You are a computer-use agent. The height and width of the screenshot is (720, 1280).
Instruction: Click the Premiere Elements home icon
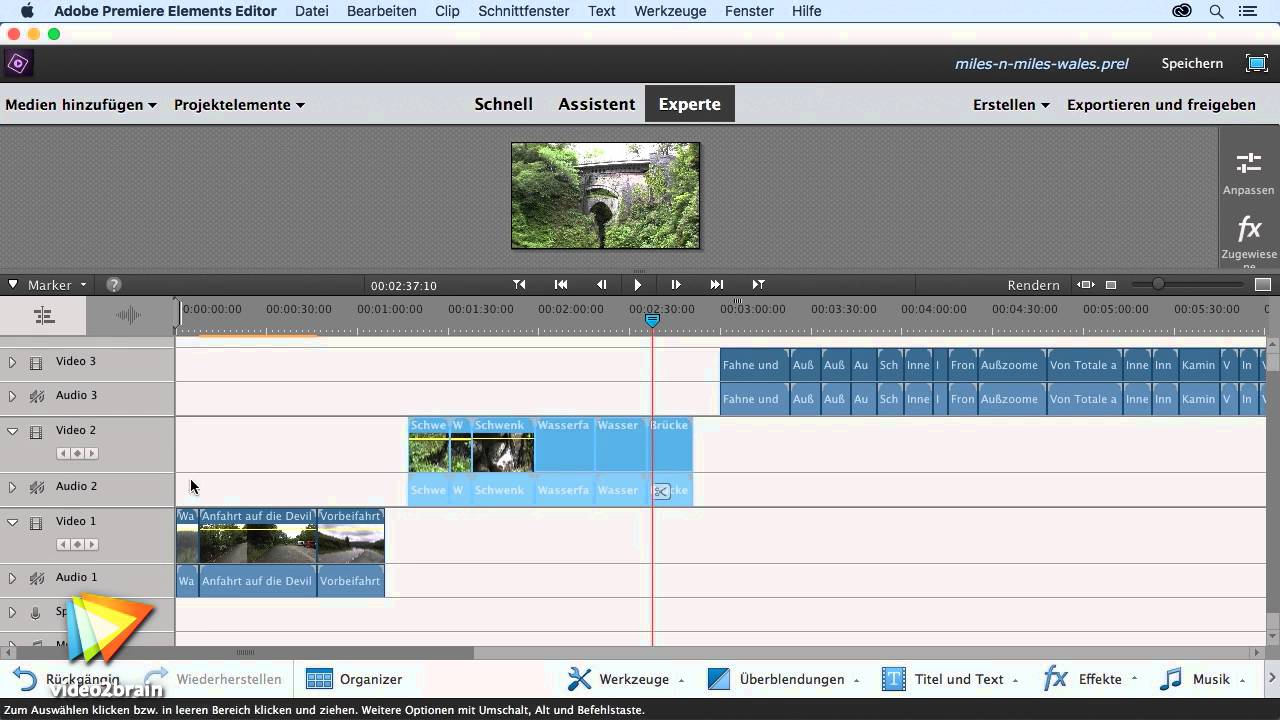click(x=18, y=64)
